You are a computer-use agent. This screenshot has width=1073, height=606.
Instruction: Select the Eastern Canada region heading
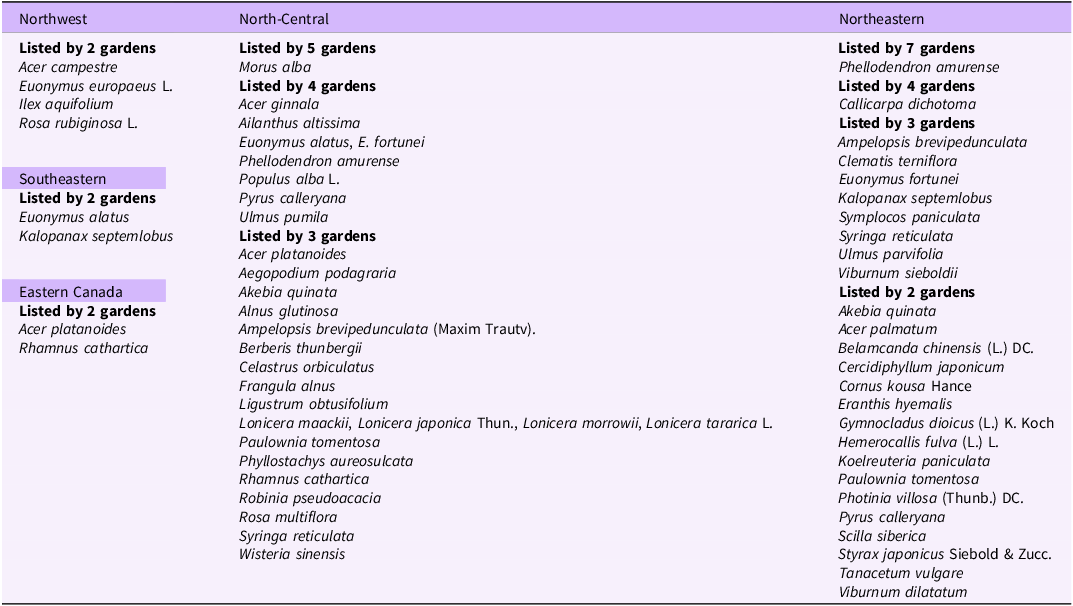coord(71,292)
